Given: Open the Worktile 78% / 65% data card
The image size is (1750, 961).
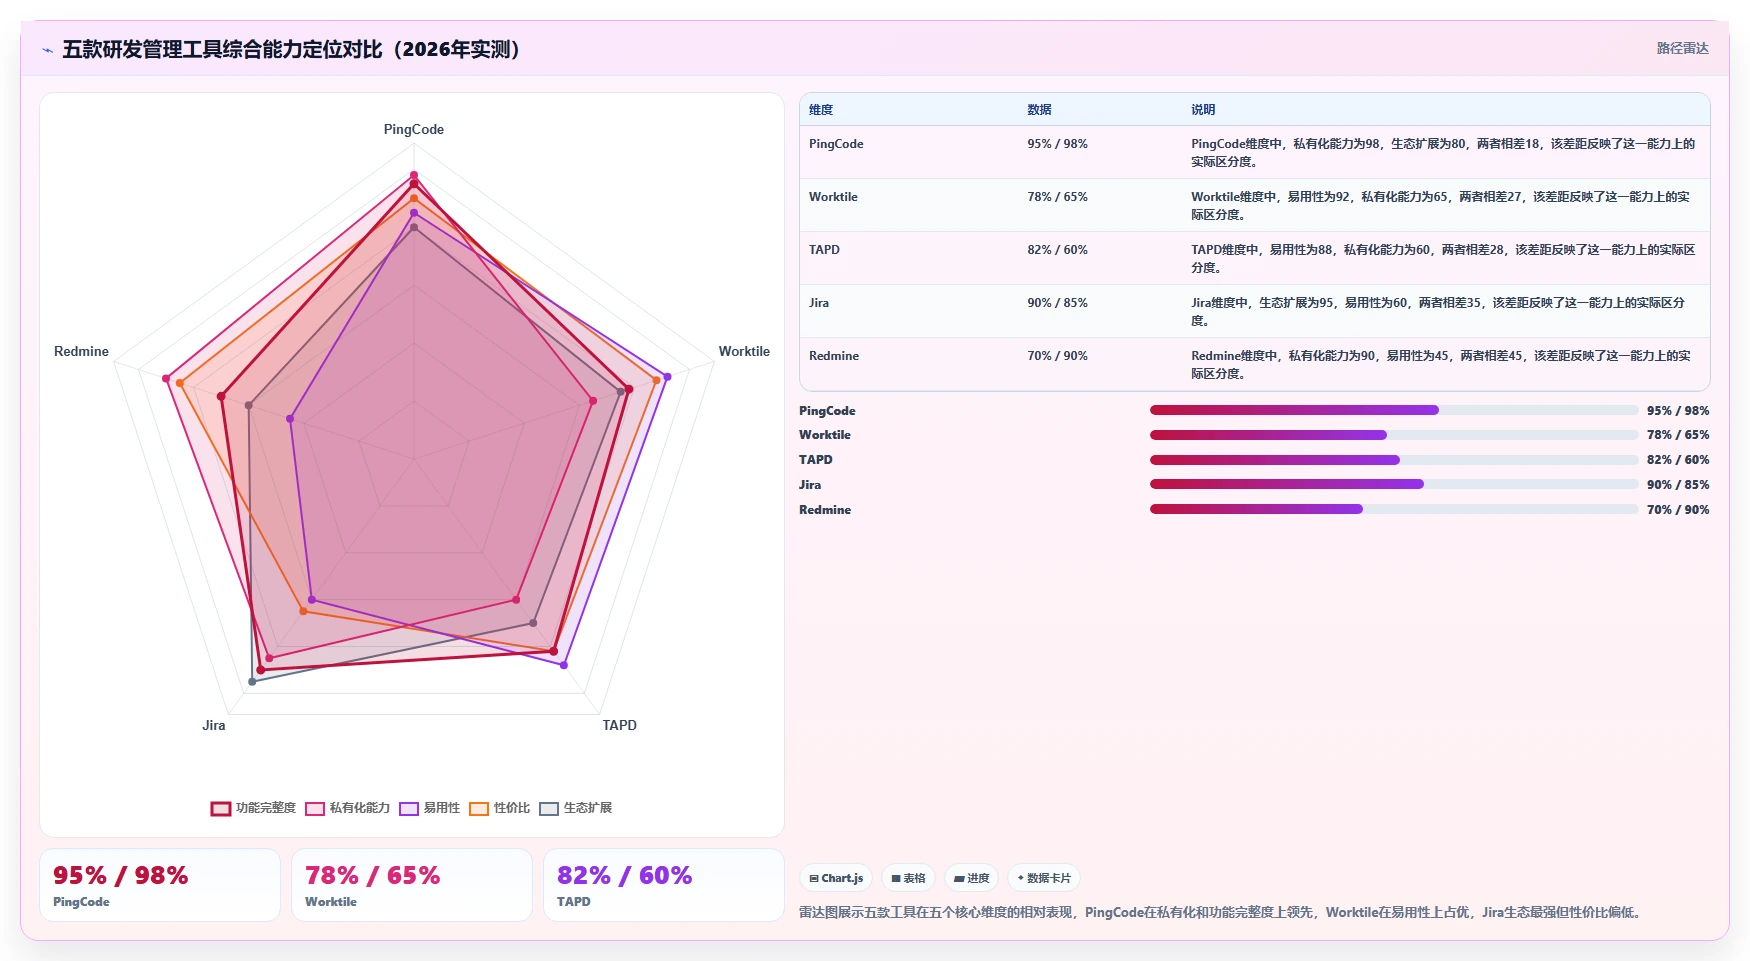Looking at the screenshot, I should pos(412,885).
